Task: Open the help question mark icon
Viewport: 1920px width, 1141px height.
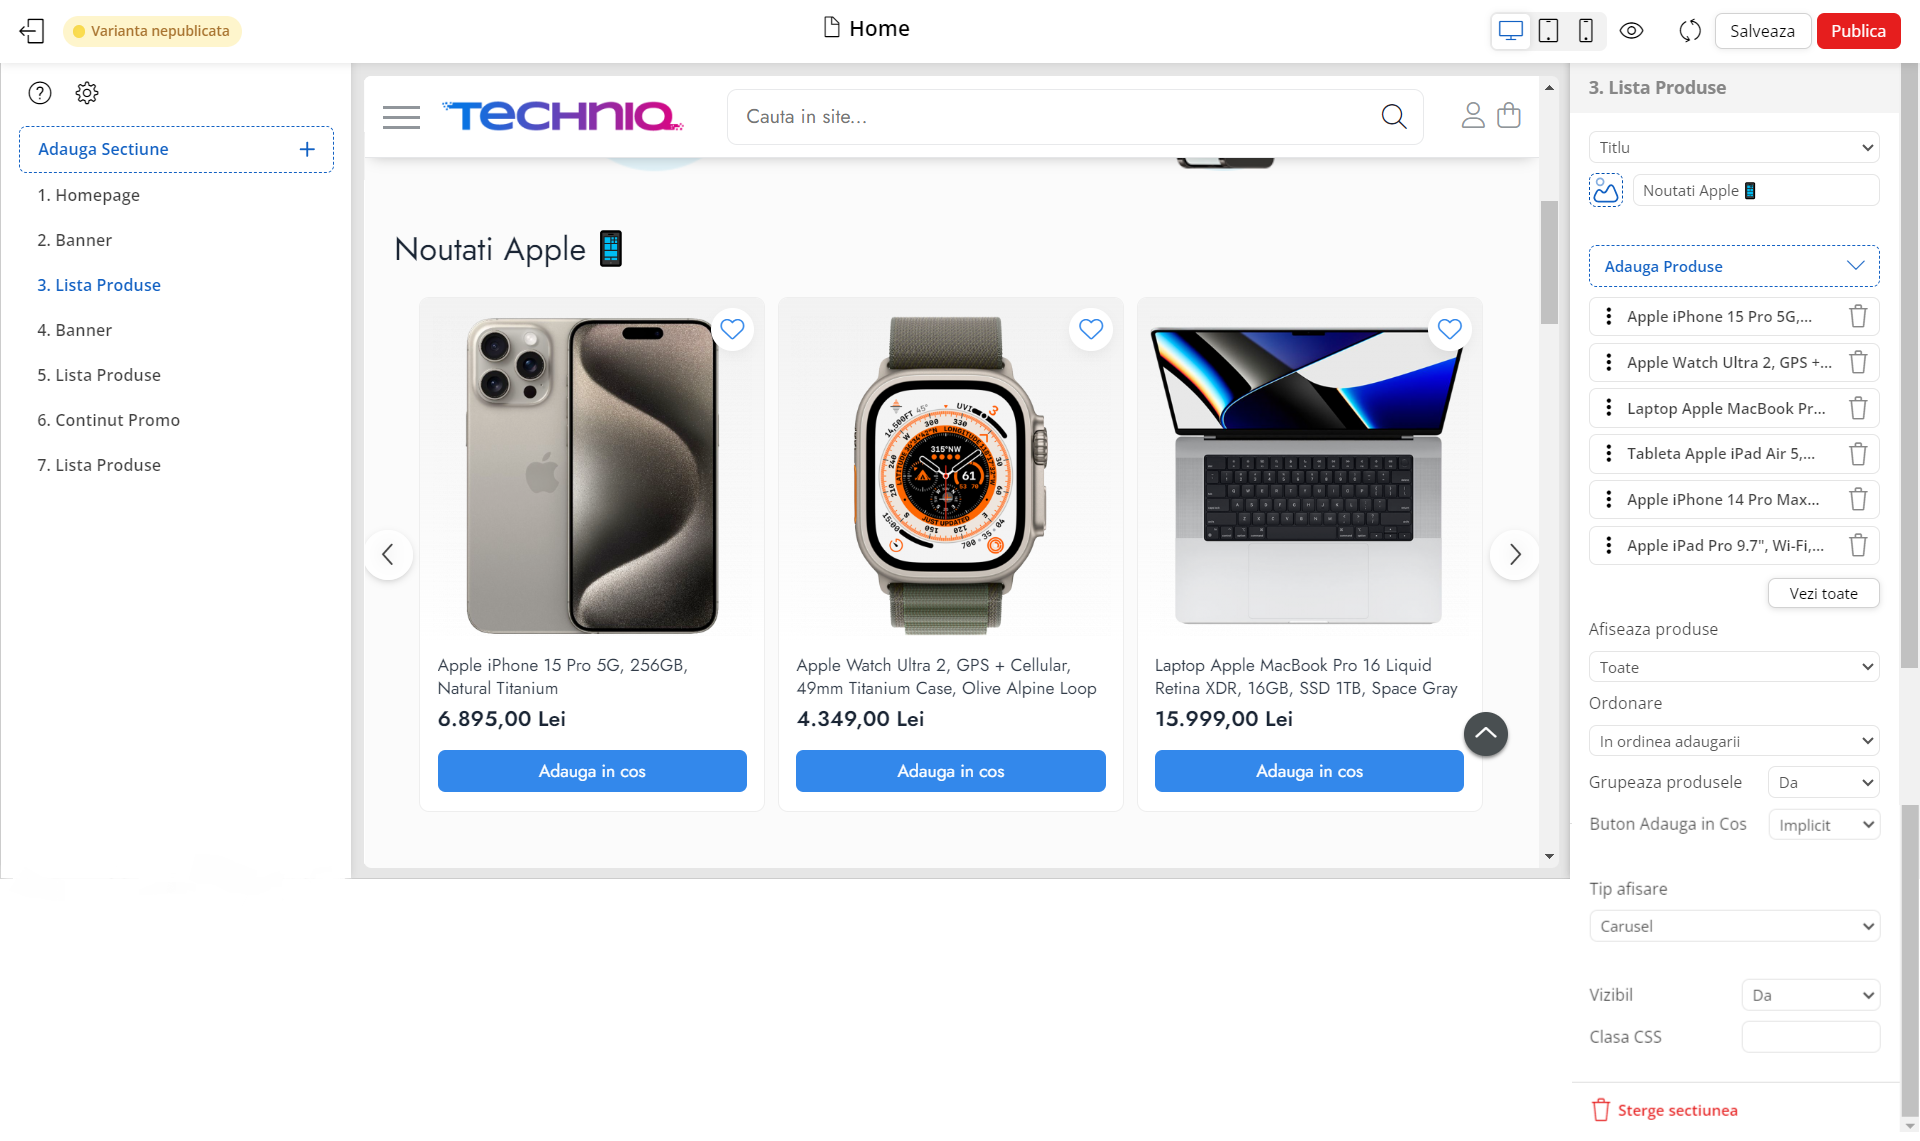Action: coord(40,93)
